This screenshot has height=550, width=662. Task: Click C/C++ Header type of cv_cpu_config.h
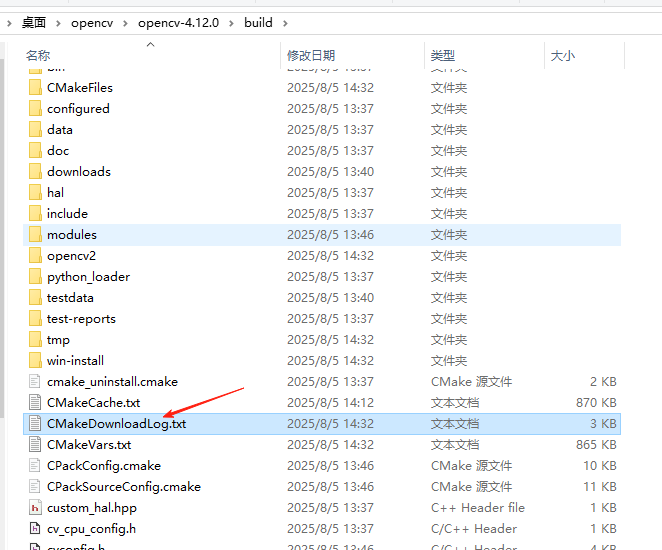tap(474, 528)
